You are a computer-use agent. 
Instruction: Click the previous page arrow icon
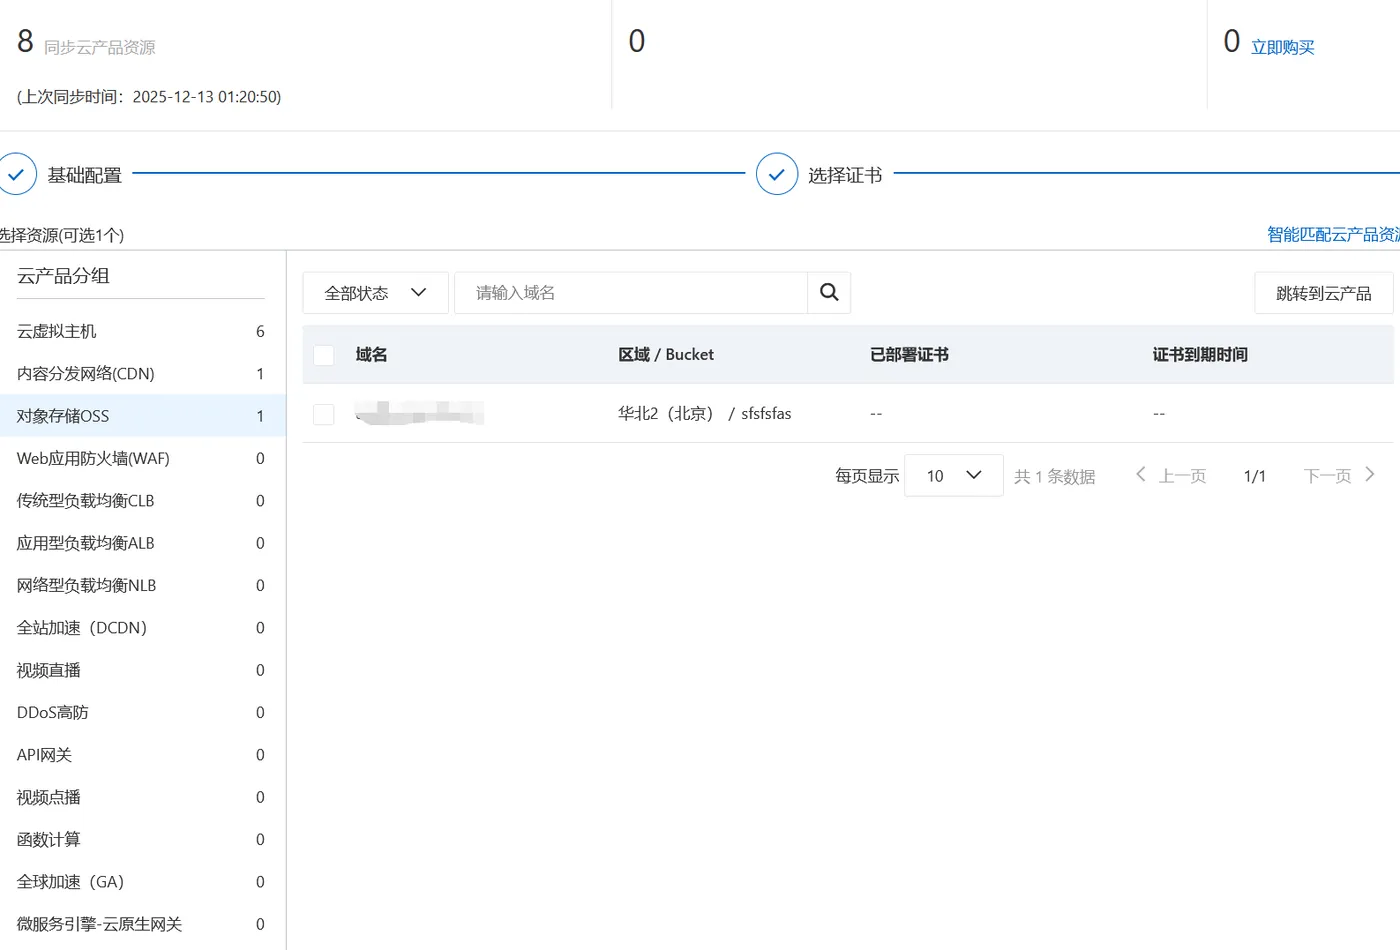pos(1141,475)
